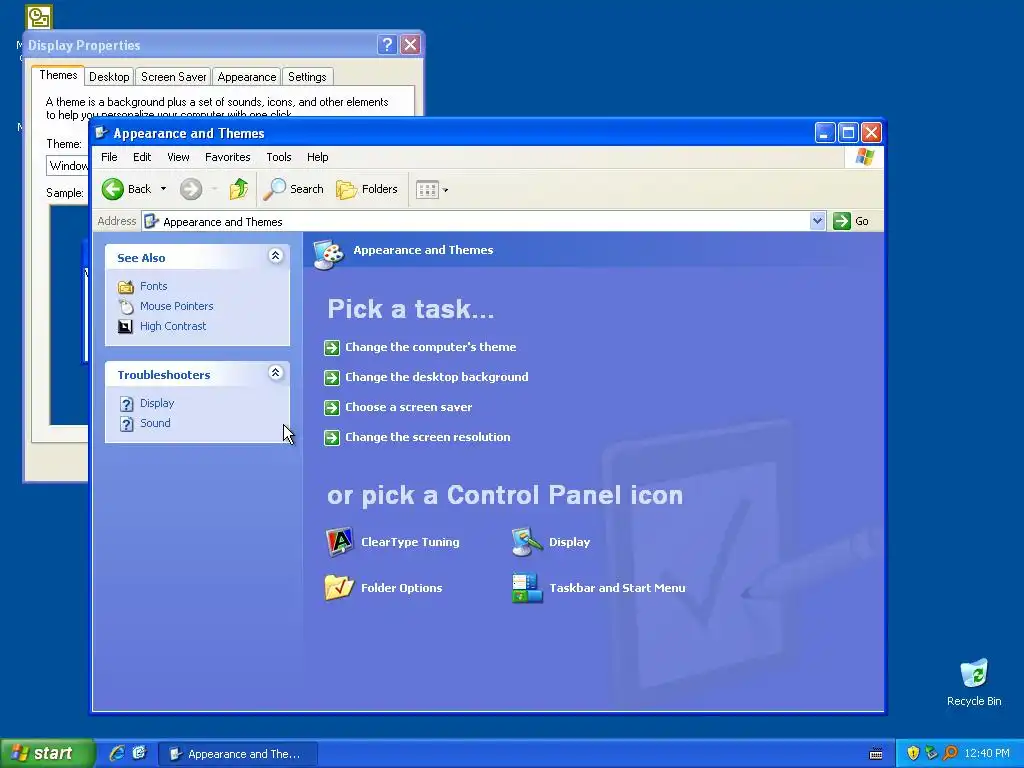This screenshot has height=768, width=1024.
Task: Click arrow icon beside Change the computer's theme
Action: click(332, 347)
